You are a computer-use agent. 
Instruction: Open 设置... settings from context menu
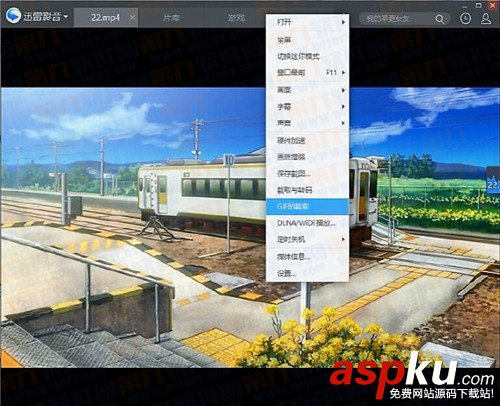pyautogui.click(x=307, y=274)
